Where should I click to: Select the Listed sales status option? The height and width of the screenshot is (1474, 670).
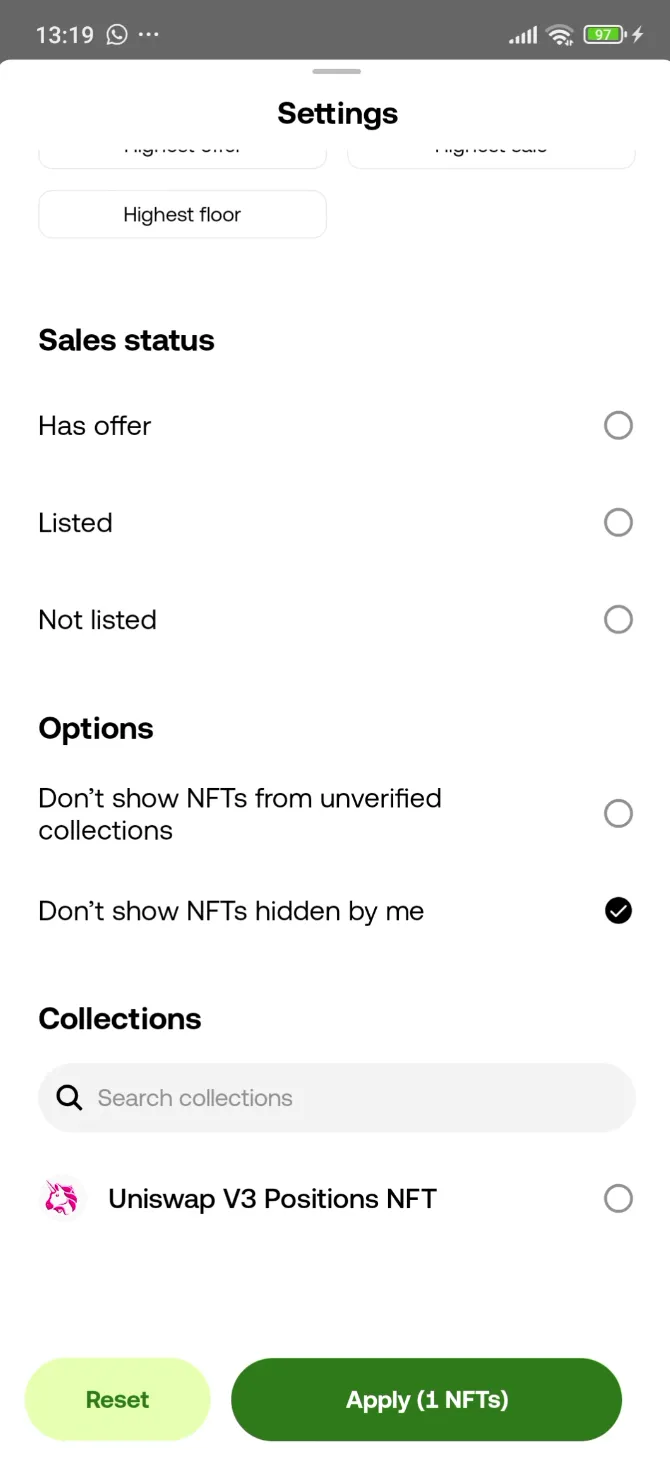618,523
